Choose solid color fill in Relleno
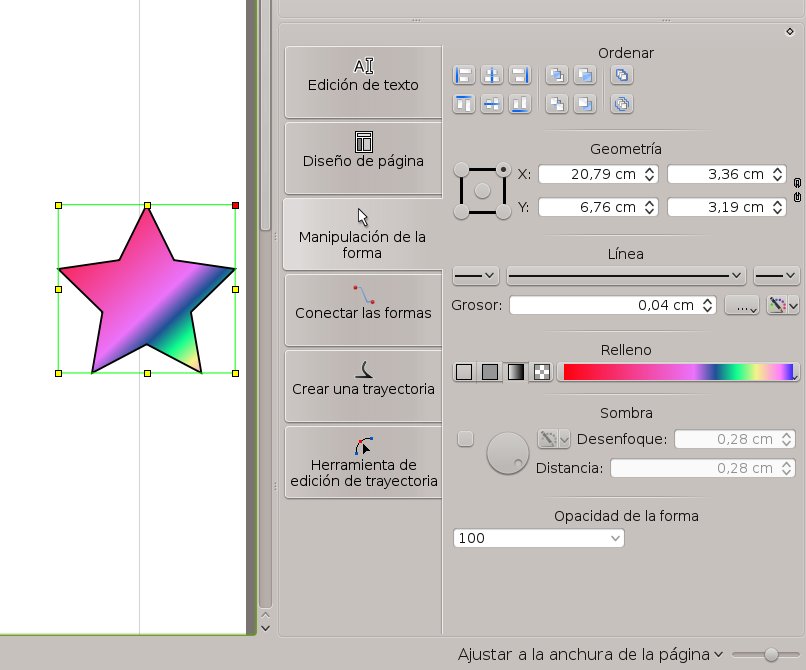Screen dimensions: 806x670 [x=490, y=372]
